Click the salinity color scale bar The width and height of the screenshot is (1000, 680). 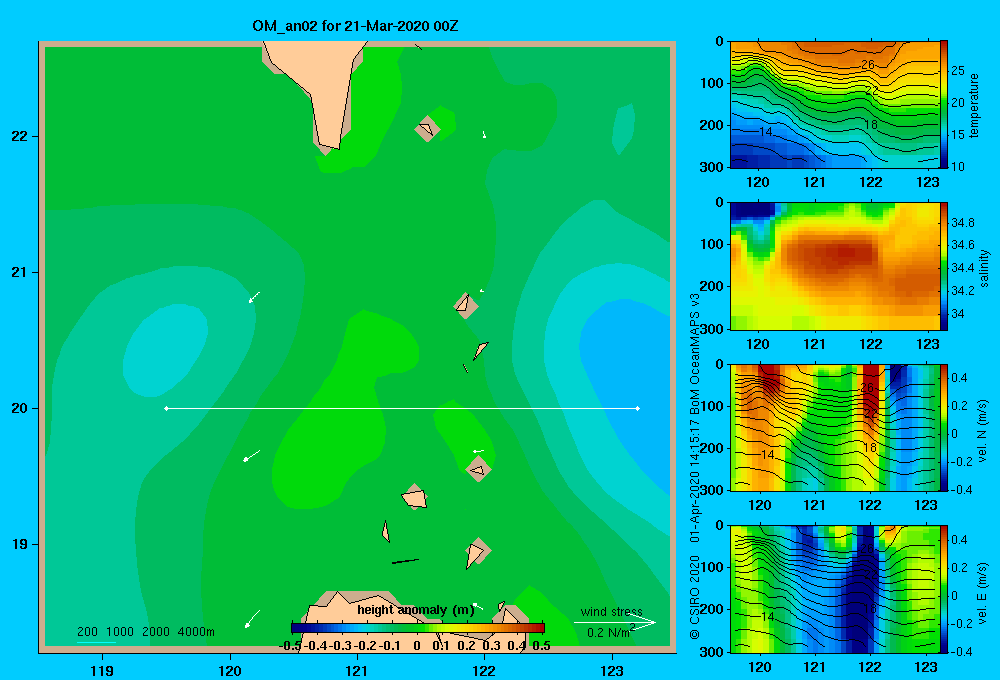pos(944,266)
